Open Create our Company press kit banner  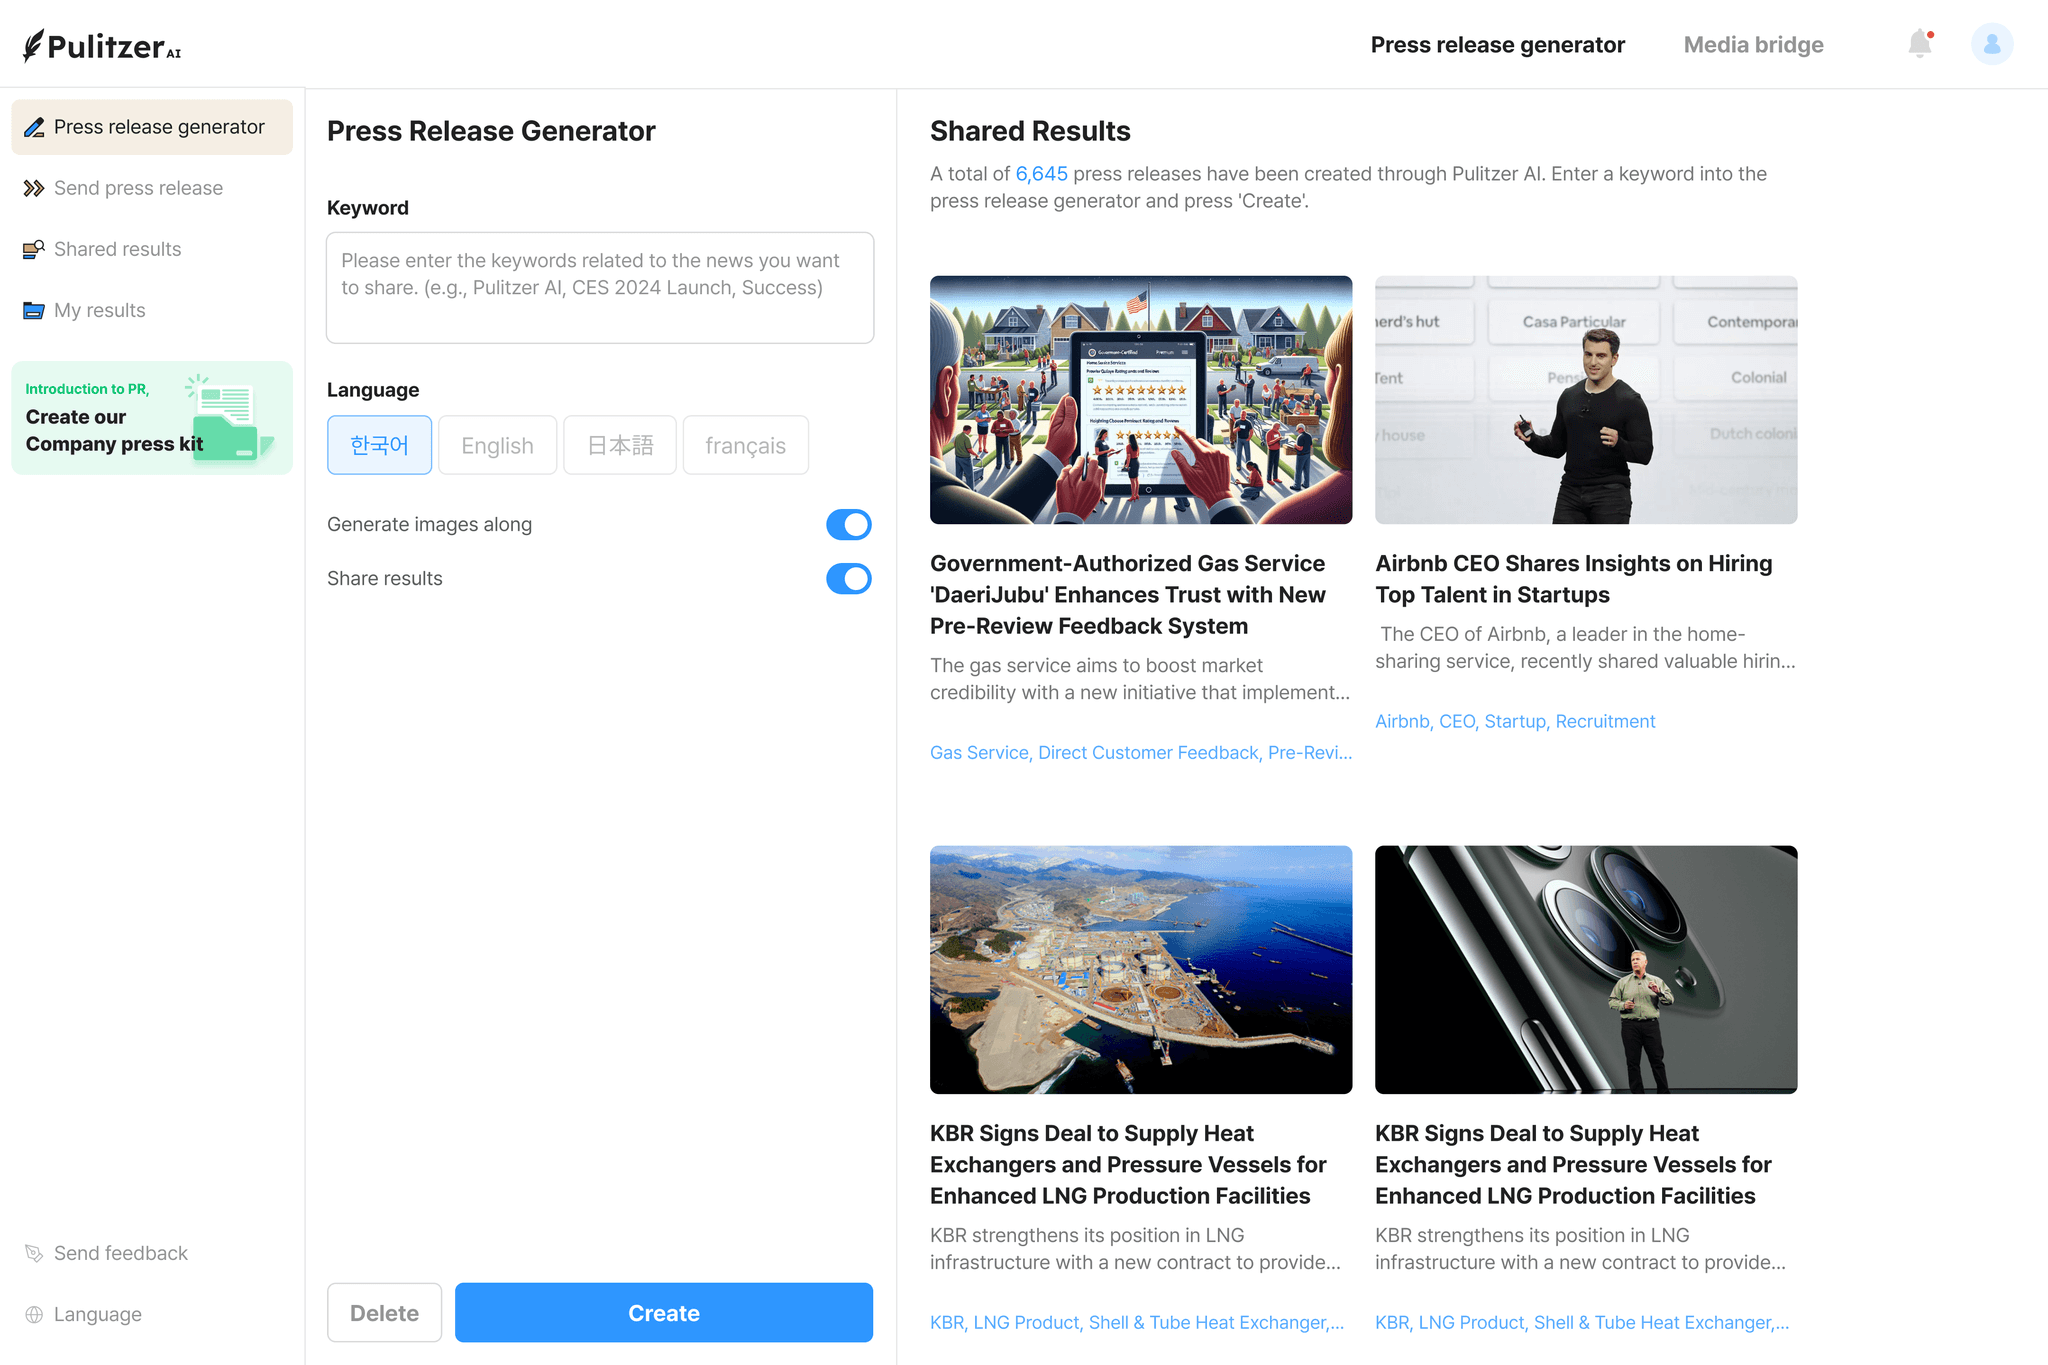point(152,418)
